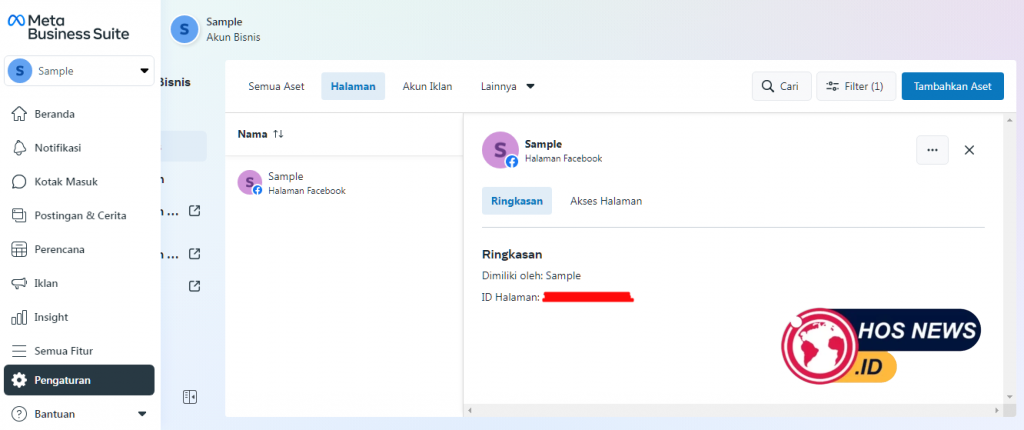Open Notifikasi via the bell icon

[18, 148]
